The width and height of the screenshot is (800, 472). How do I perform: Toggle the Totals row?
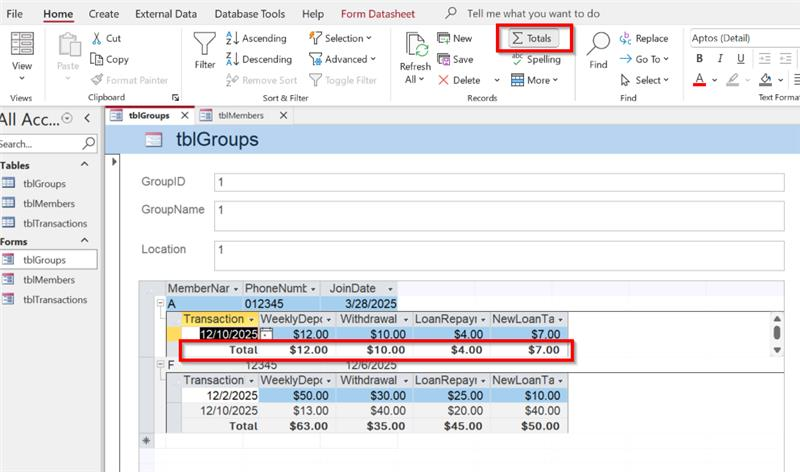click(533, 38)
